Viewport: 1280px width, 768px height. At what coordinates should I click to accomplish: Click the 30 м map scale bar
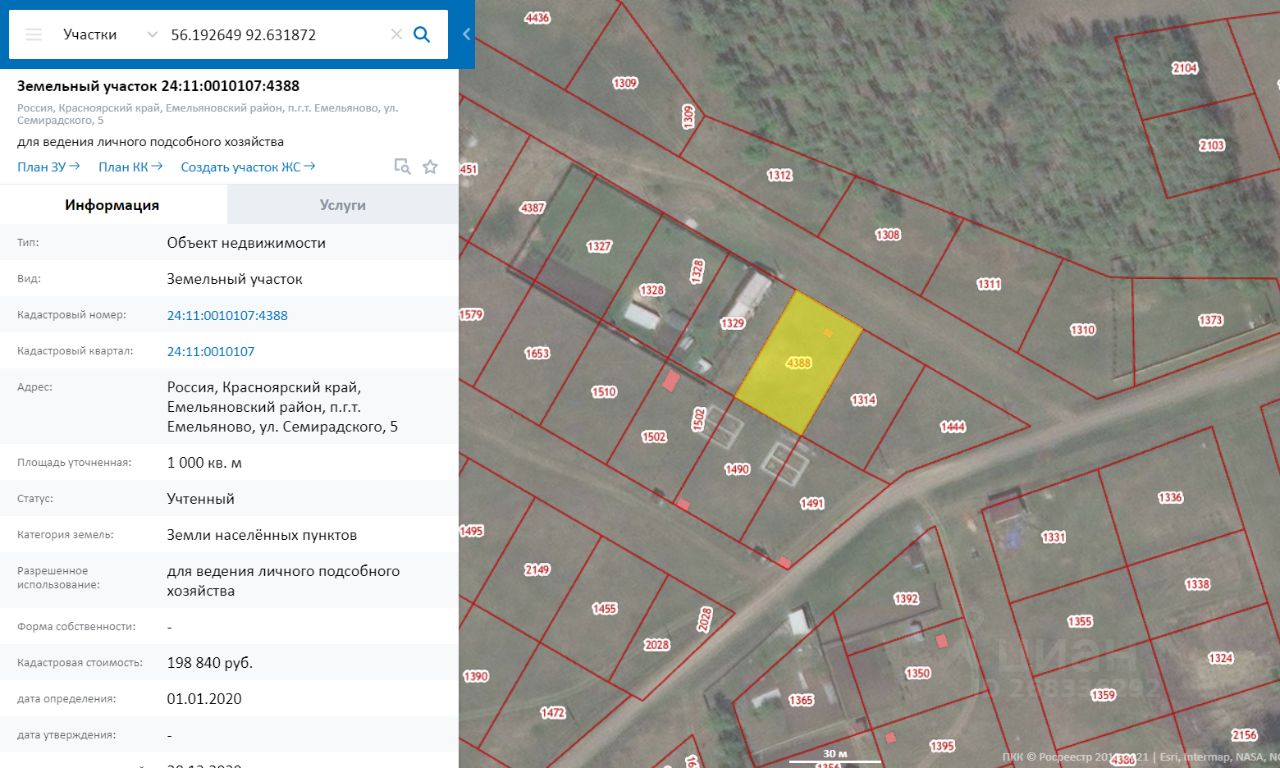[835, 756]
